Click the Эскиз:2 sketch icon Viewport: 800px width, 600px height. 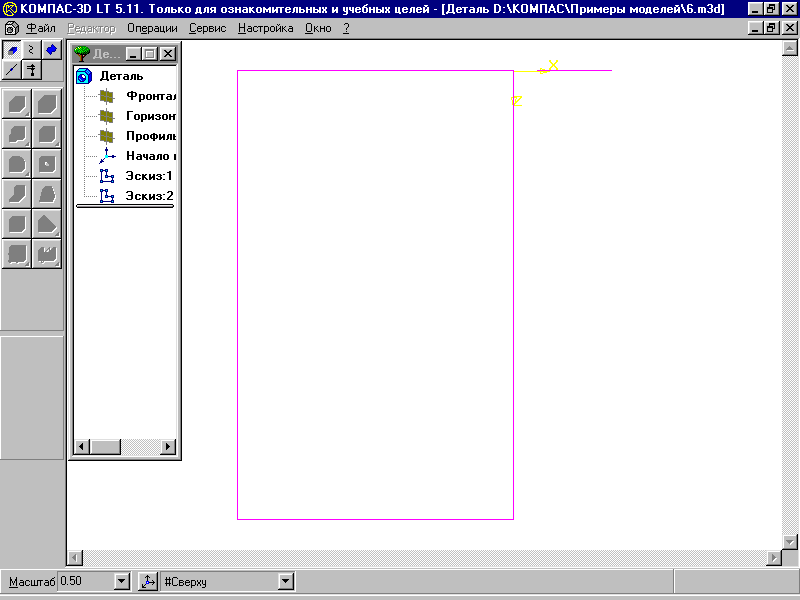click(x=107, y=196)
